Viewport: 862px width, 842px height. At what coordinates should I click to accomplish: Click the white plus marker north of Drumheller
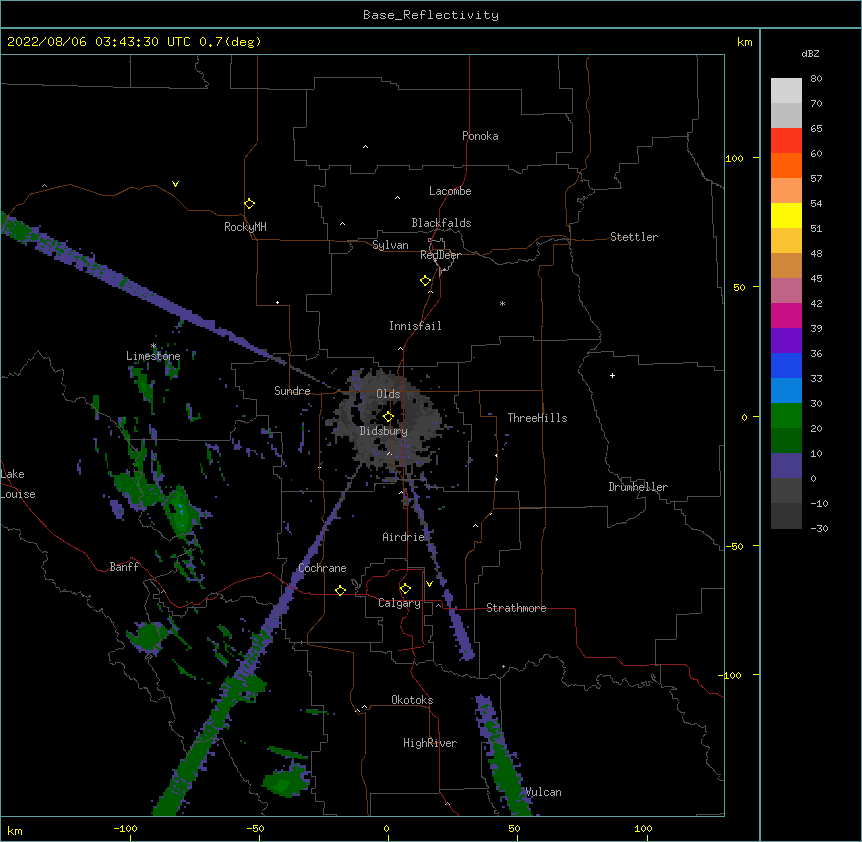[x=612, y=375]
